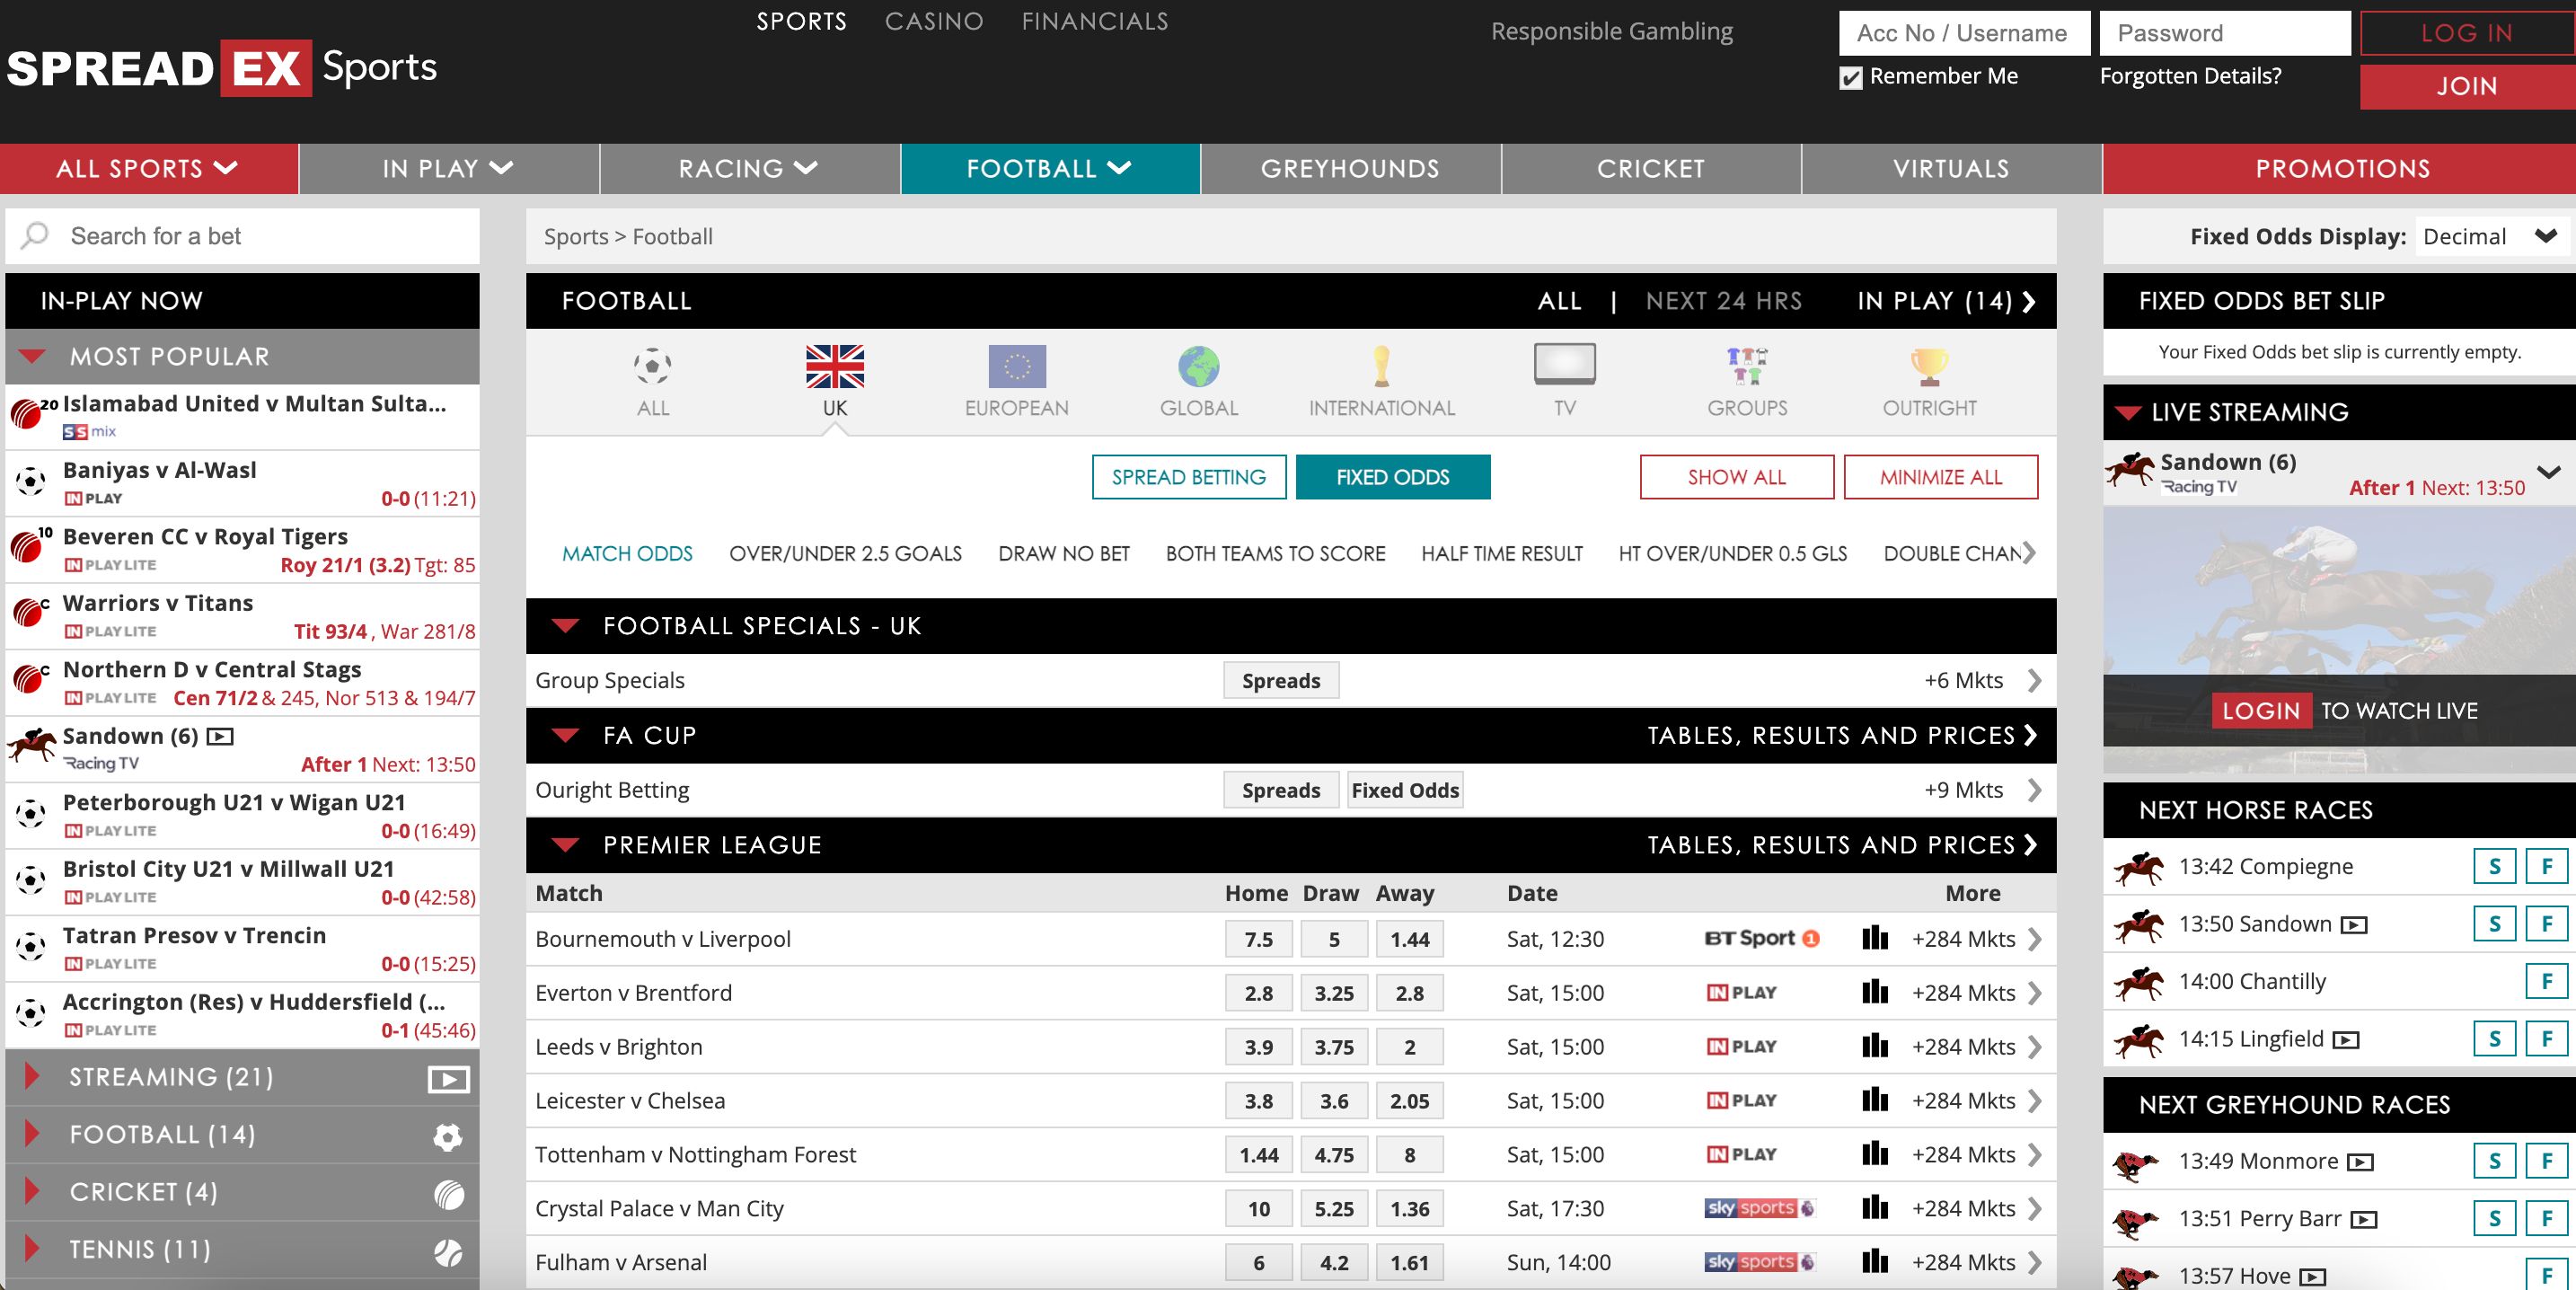Select the TV matches filter icon

coord(1564,365)
